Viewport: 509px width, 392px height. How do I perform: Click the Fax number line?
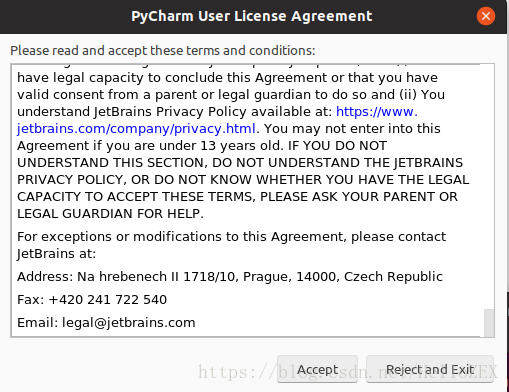click(x=92, y=300)
